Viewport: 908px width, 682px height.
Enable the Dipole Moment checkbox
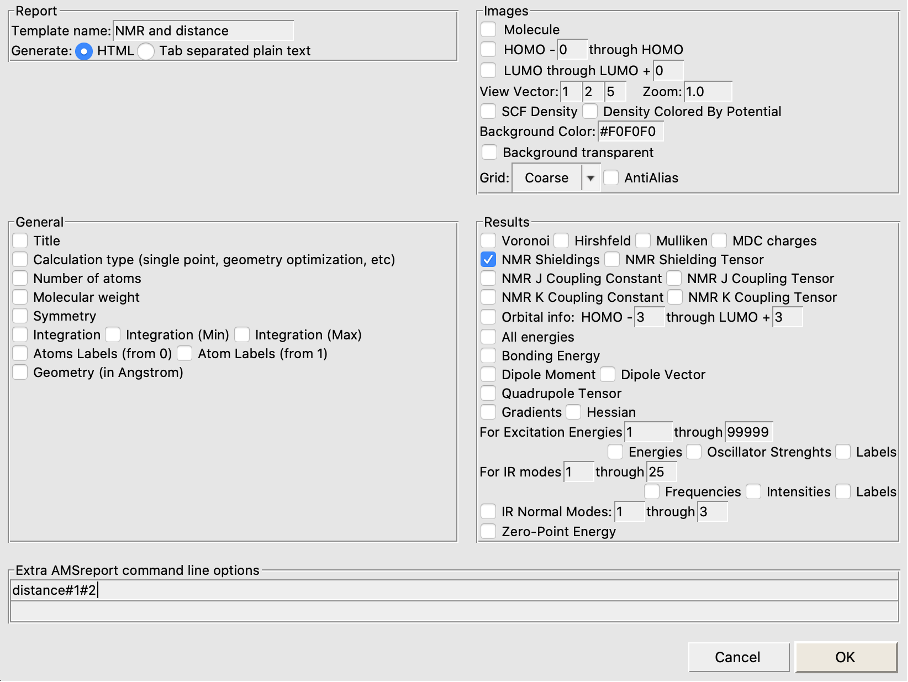(488, 374)
